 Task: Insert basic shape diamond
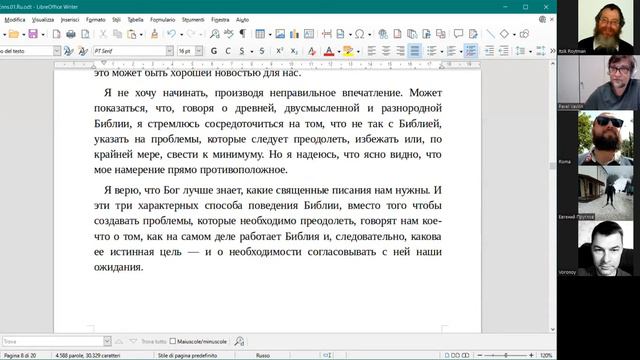(504, 34)
